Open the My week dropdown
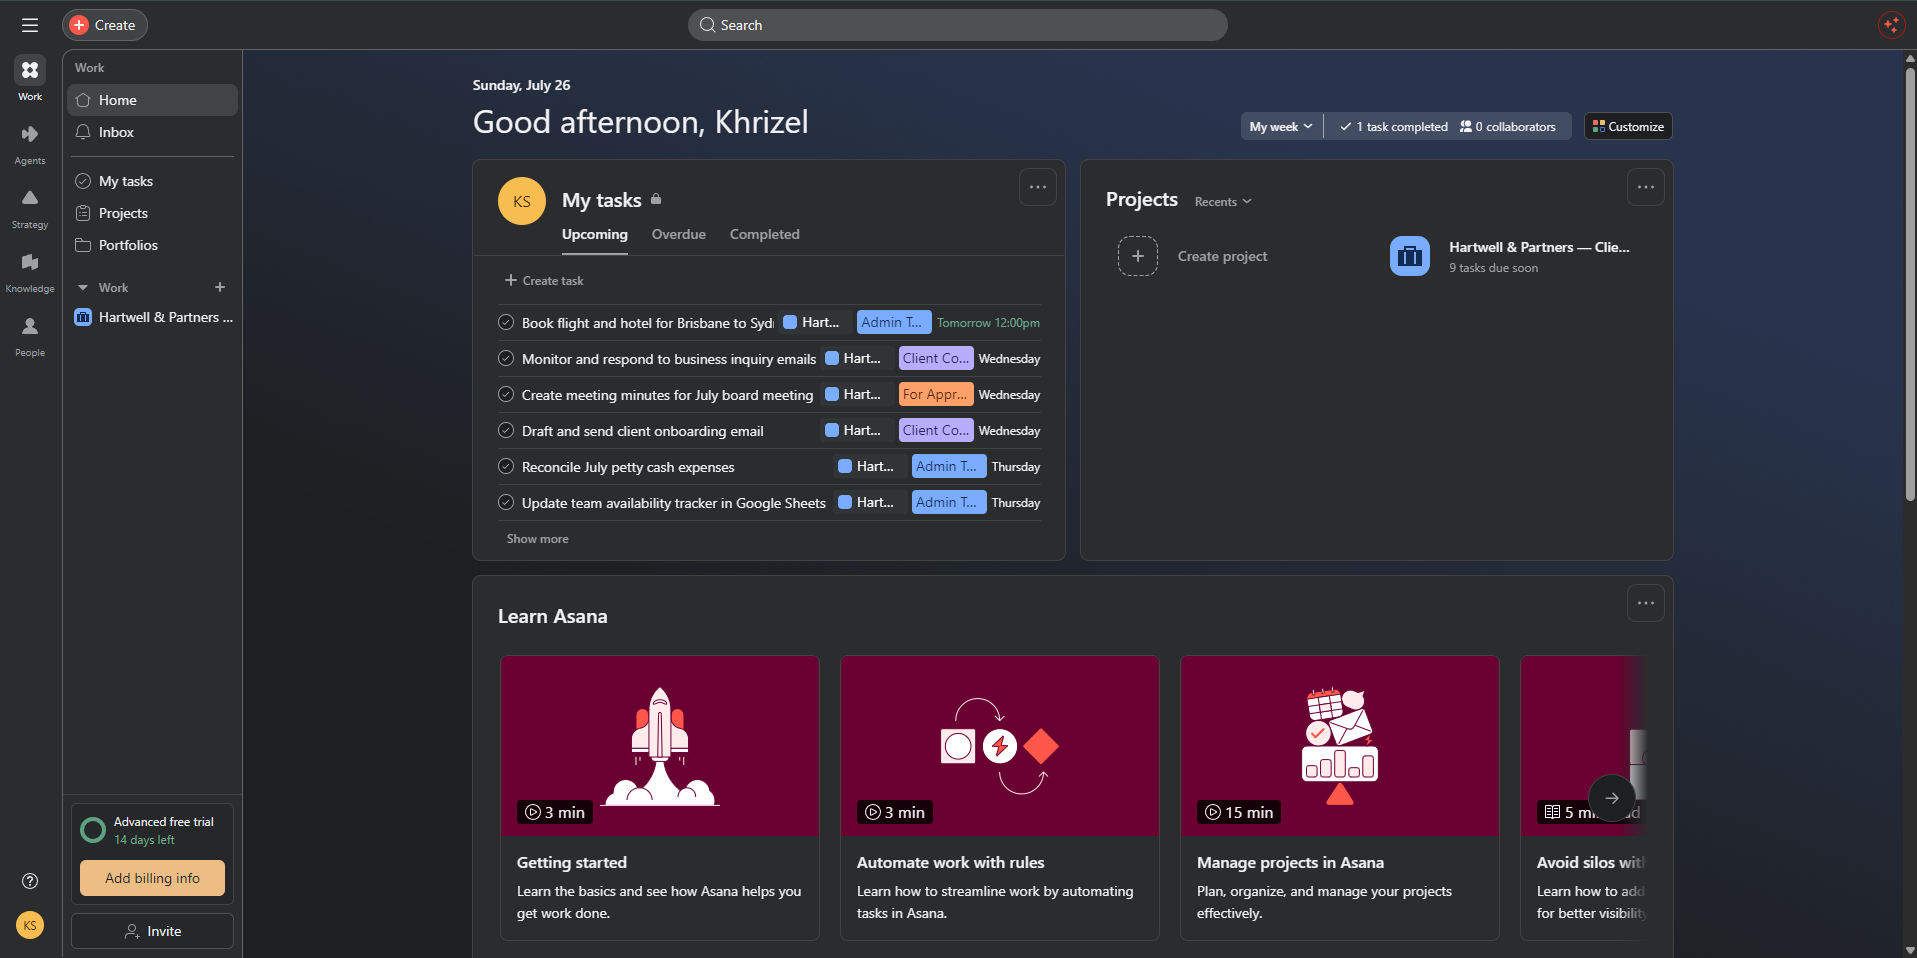The image size is (1917, 958). [1281, 126]
